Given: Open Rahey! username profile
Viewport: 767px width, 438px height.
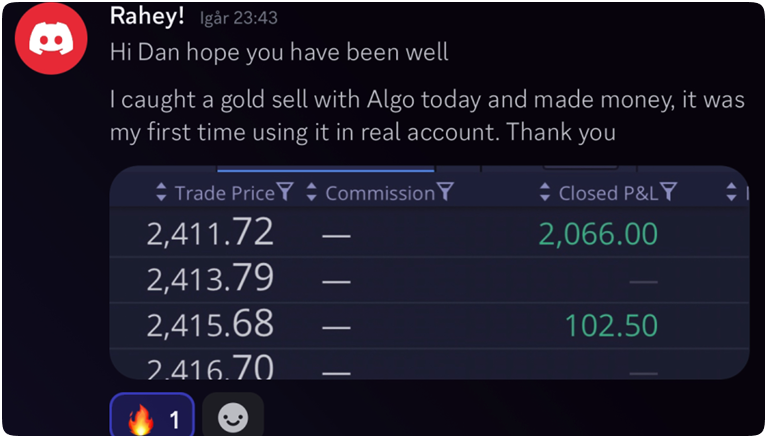Looking at the screenshot, I should point(148,17).
